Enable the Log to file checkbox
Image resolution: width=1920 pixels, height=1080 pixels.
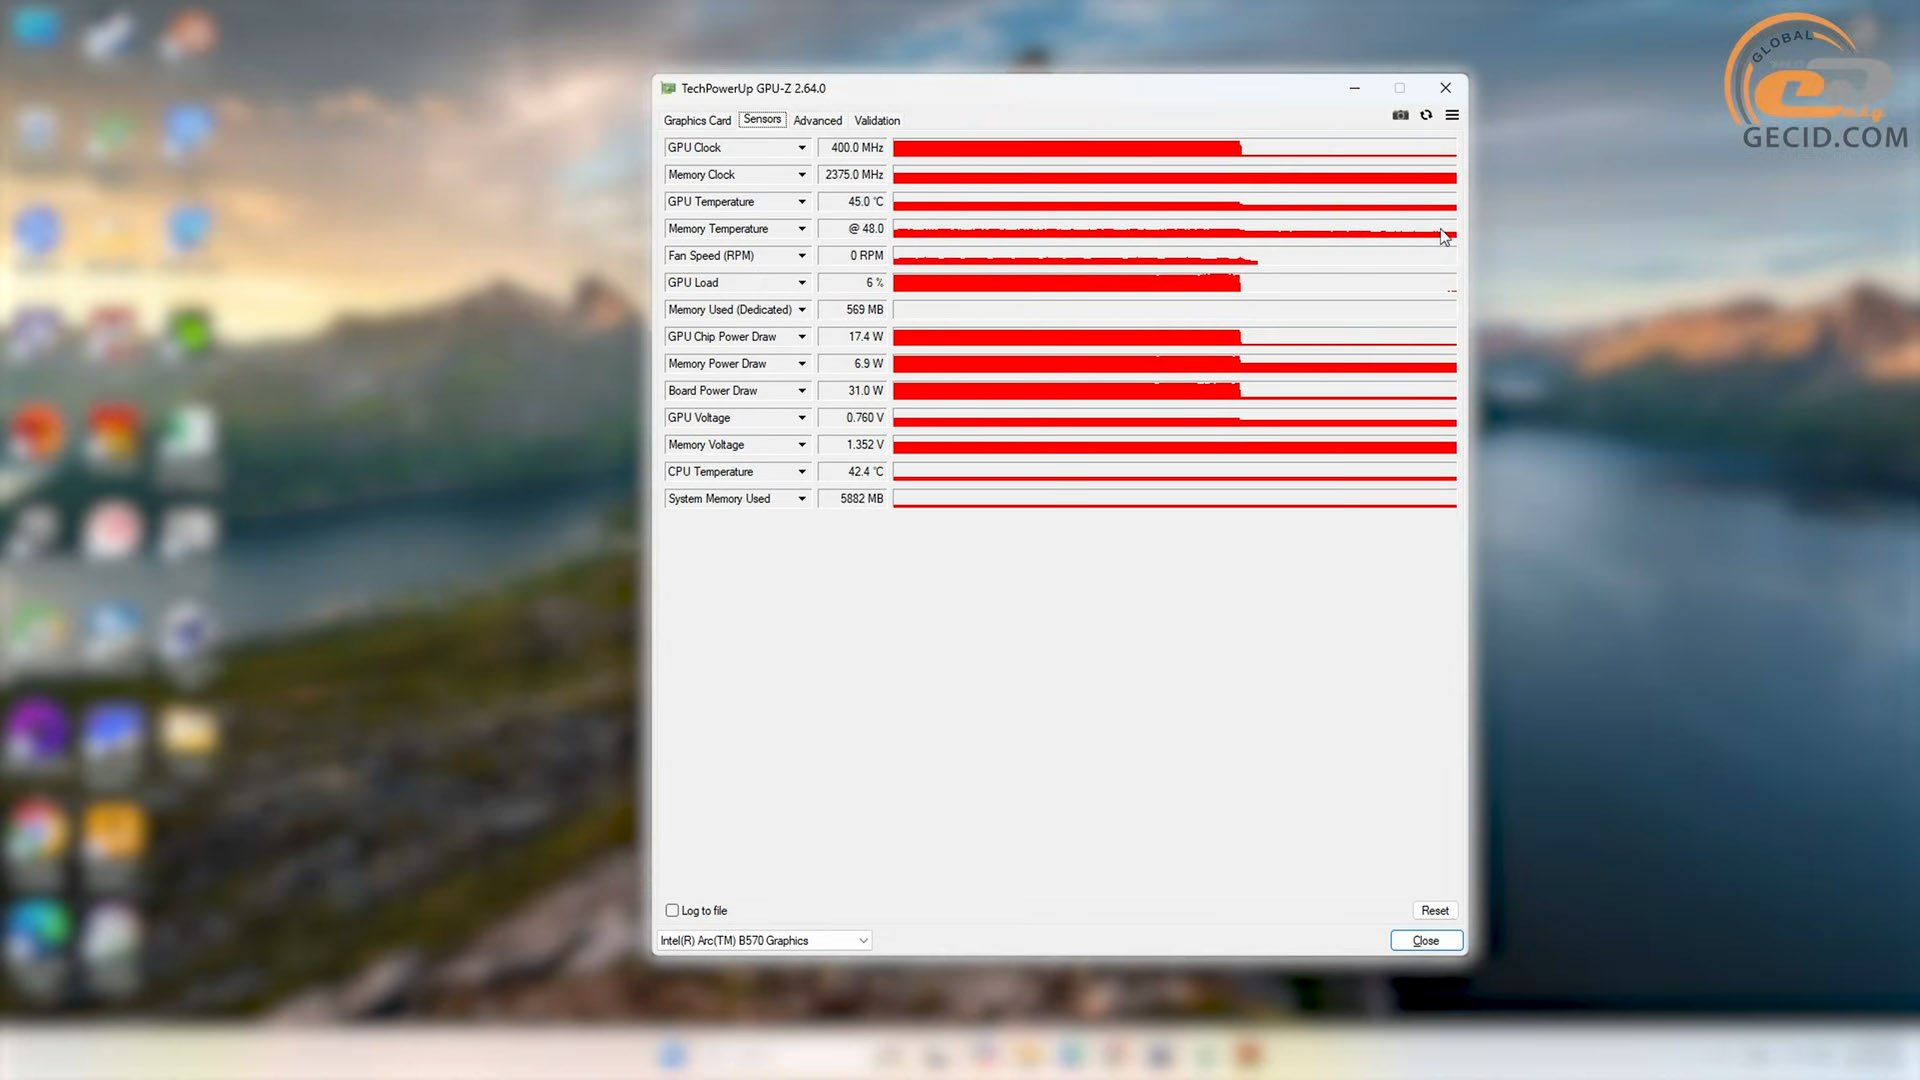672,910
